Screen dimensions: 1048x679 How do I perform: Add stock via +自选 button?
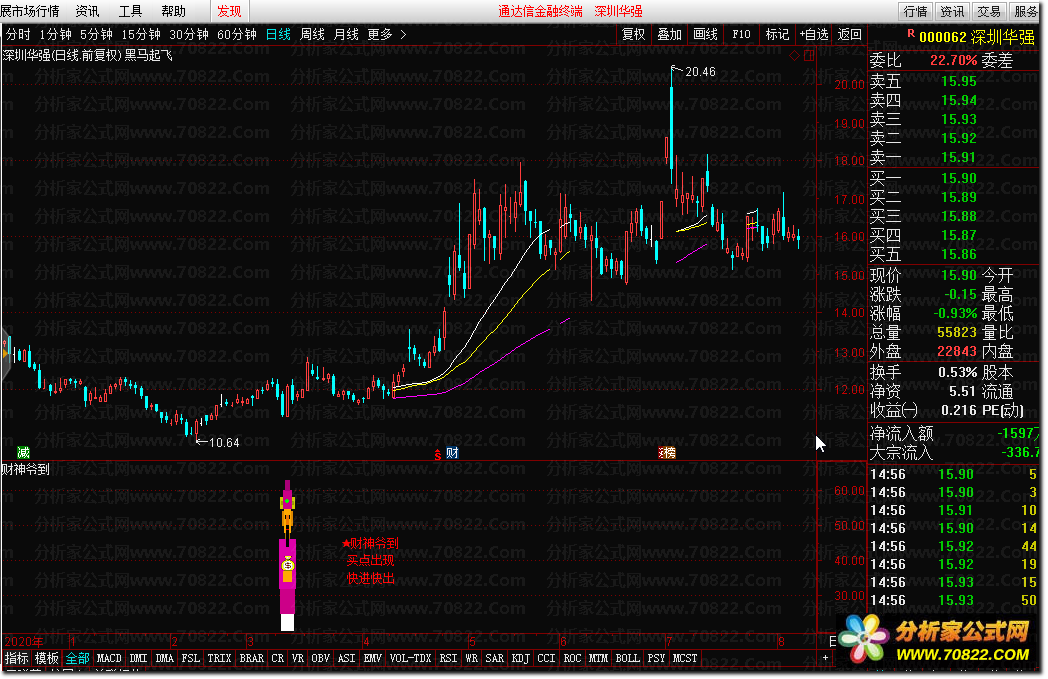click(x=813, y=34)
